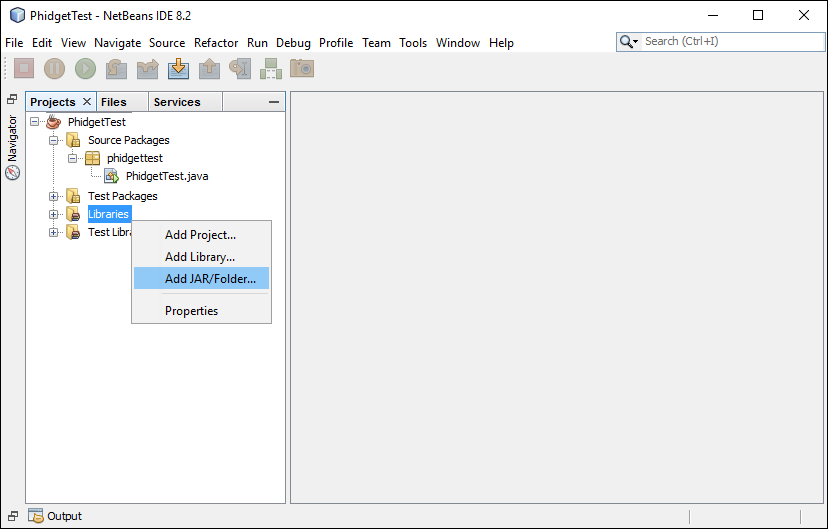Image resolution: width=828 pixels, height=529 pixels.
Task: Choose Add Project... from context menu
Action: tap(201, 235)
